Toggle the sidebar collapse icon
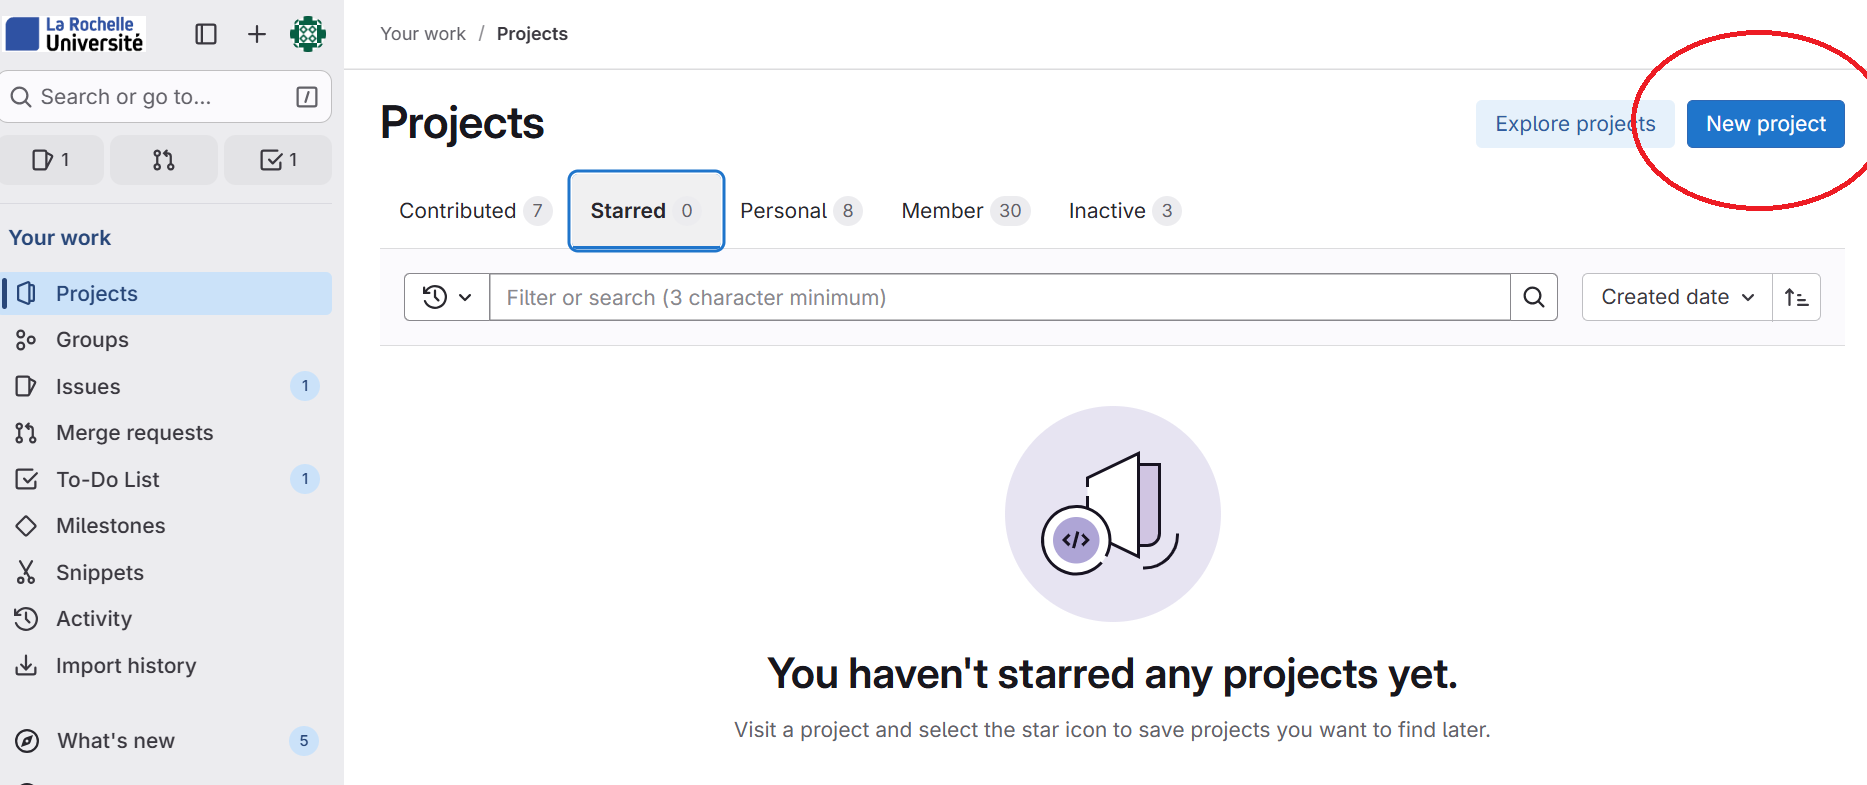Viewport: 1867px width, 785px height. click(206, 34)
